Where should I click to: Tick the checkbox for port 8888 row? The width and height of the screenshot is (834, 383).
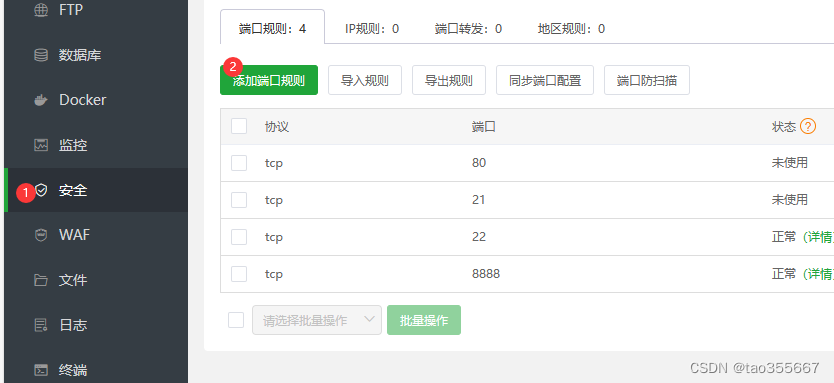click(239, 274)
